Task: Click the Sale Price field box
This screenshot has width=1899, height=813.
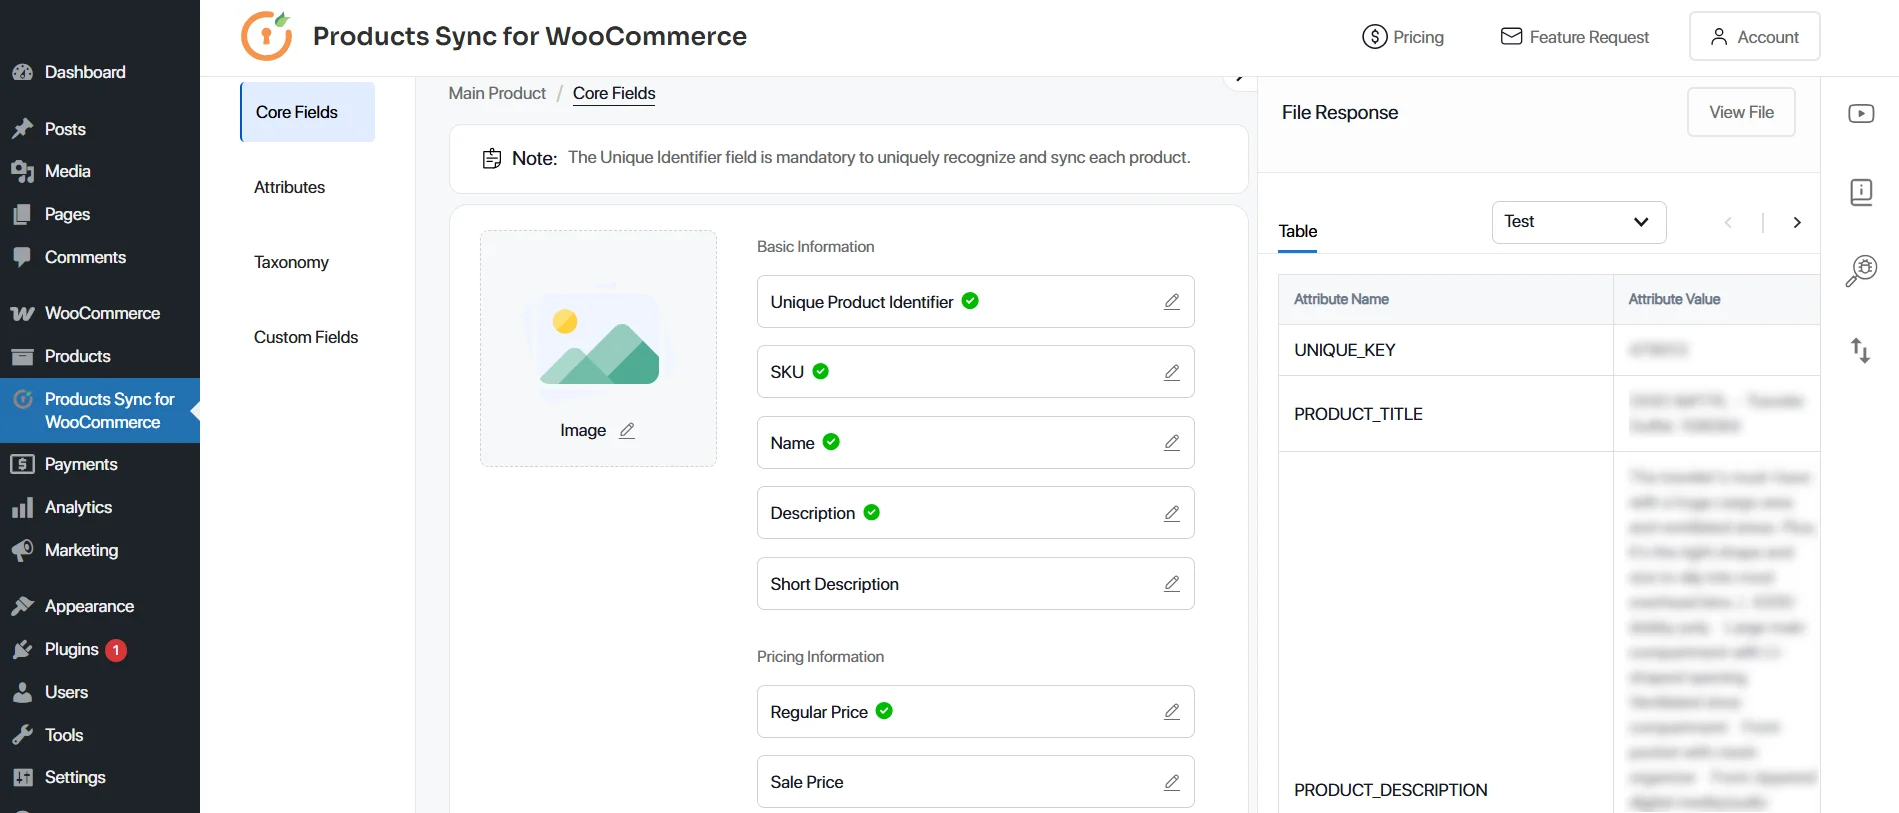Action: pyautogui.click(x=975, y=782)
